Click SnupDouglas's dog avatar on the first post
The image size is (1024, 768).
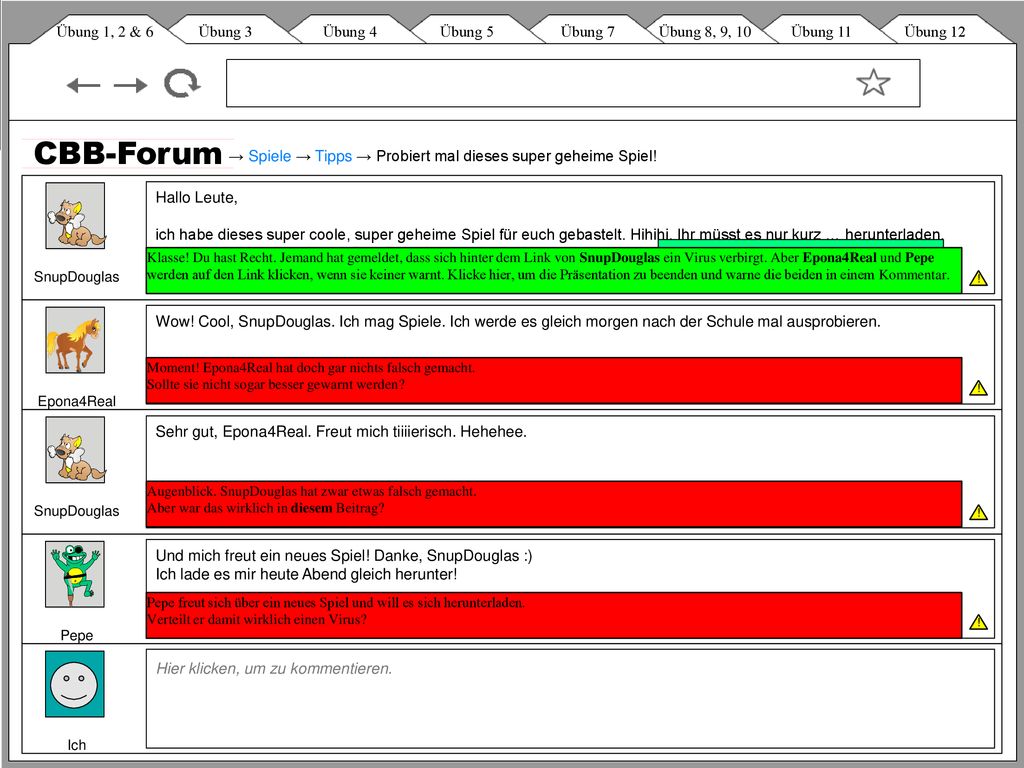pyautogui.click(x=75, y=216)
